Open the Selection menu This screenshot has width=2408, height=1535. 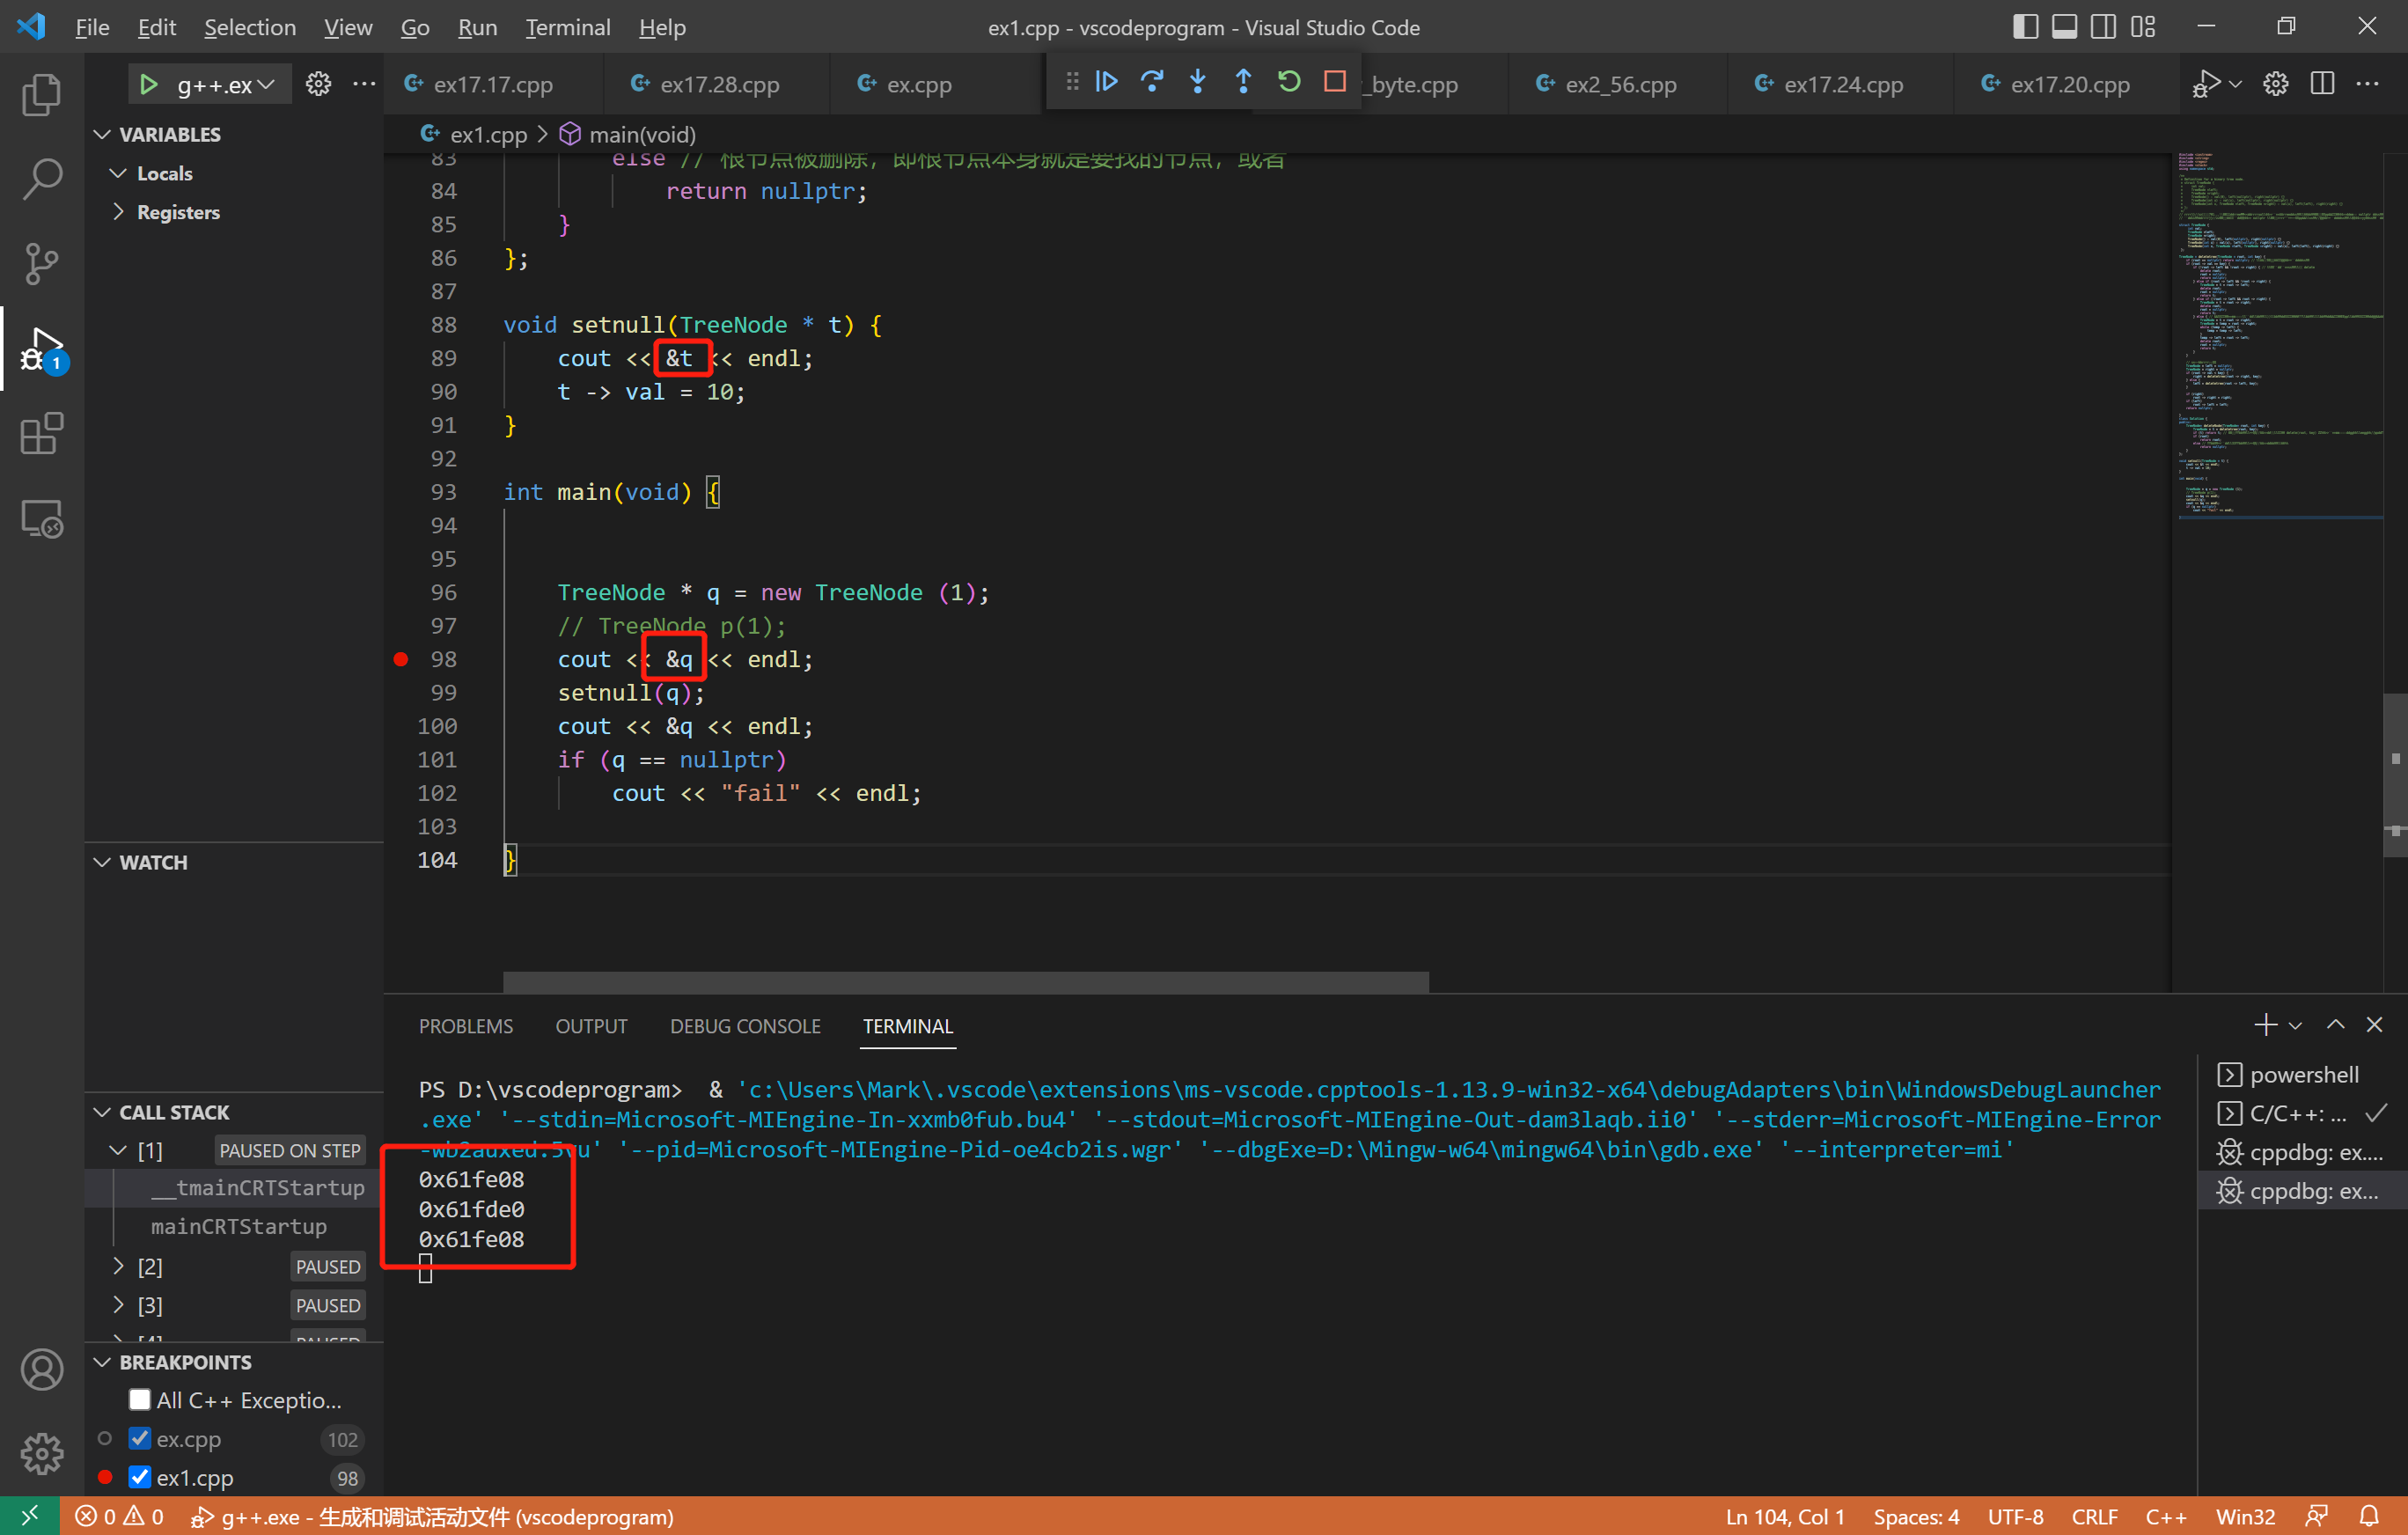250,27
